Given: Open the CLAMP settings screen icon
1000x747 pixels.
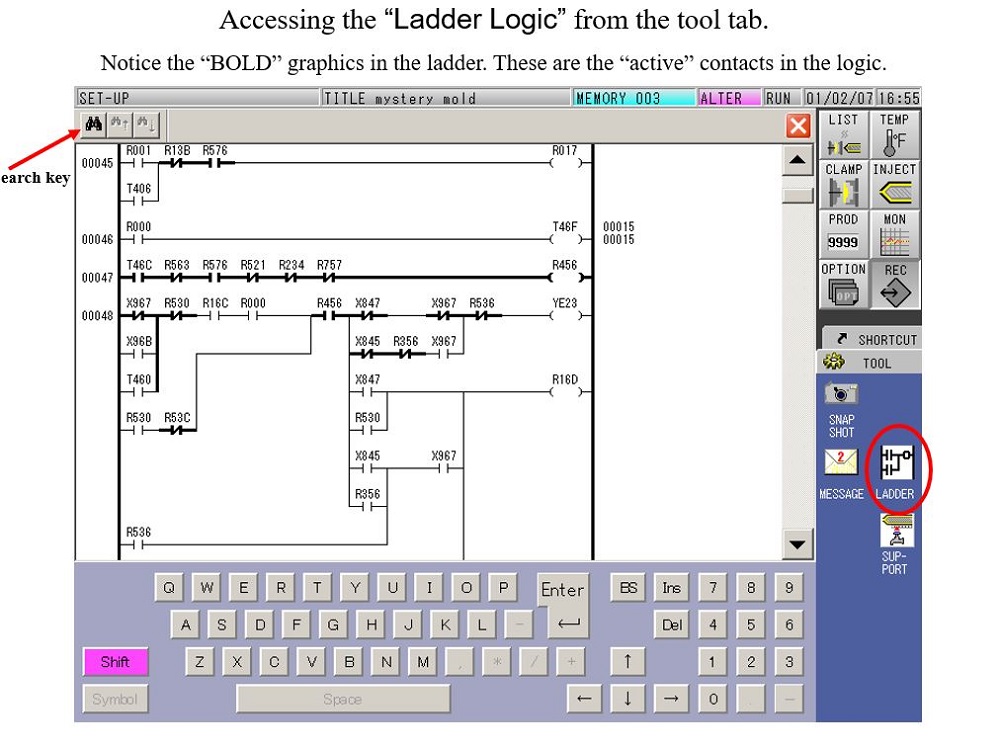Looking at the screenshot, I should tap(843, 182).
